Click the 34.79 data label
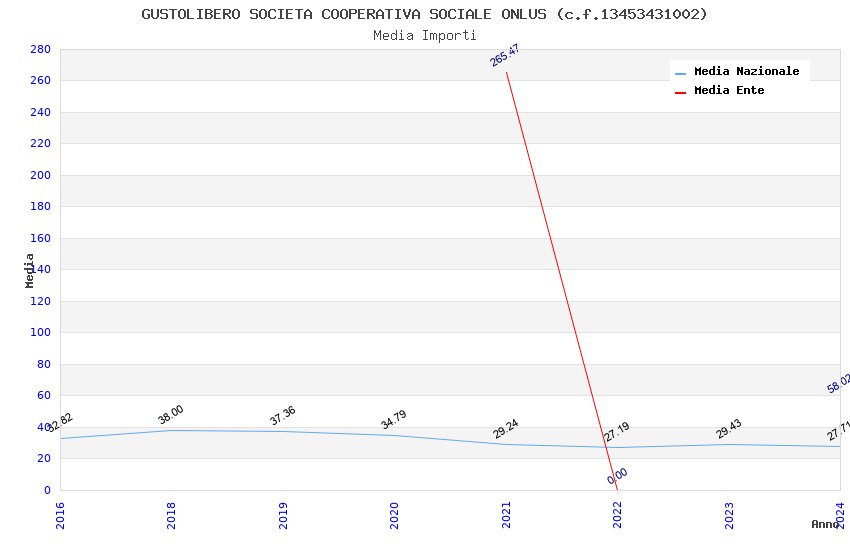 (394, 419)
